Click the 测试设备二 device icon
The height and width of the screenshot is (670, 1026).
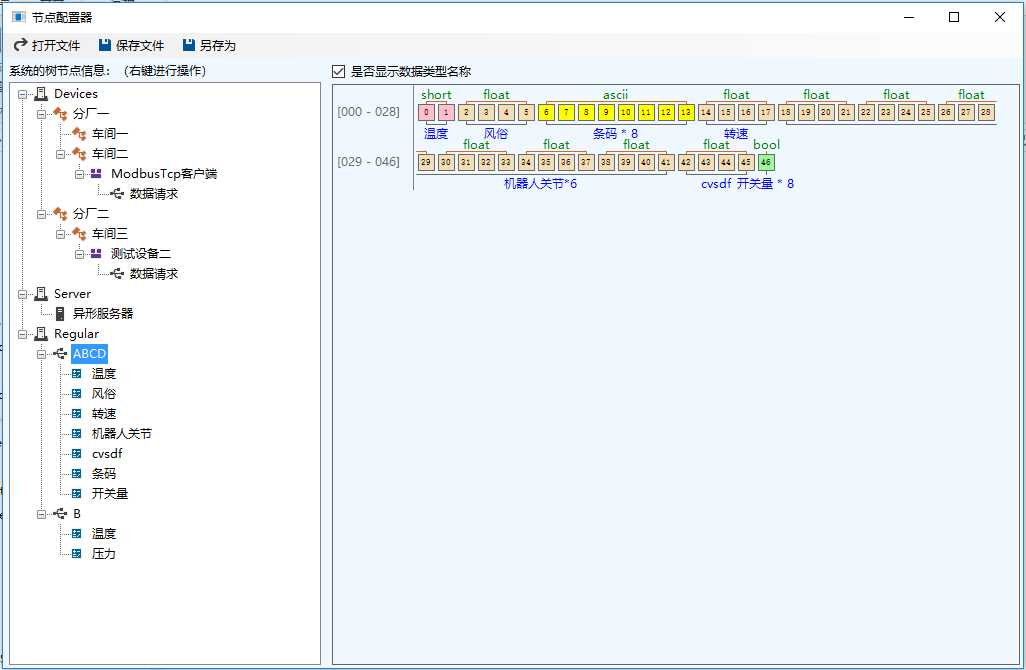96,253
